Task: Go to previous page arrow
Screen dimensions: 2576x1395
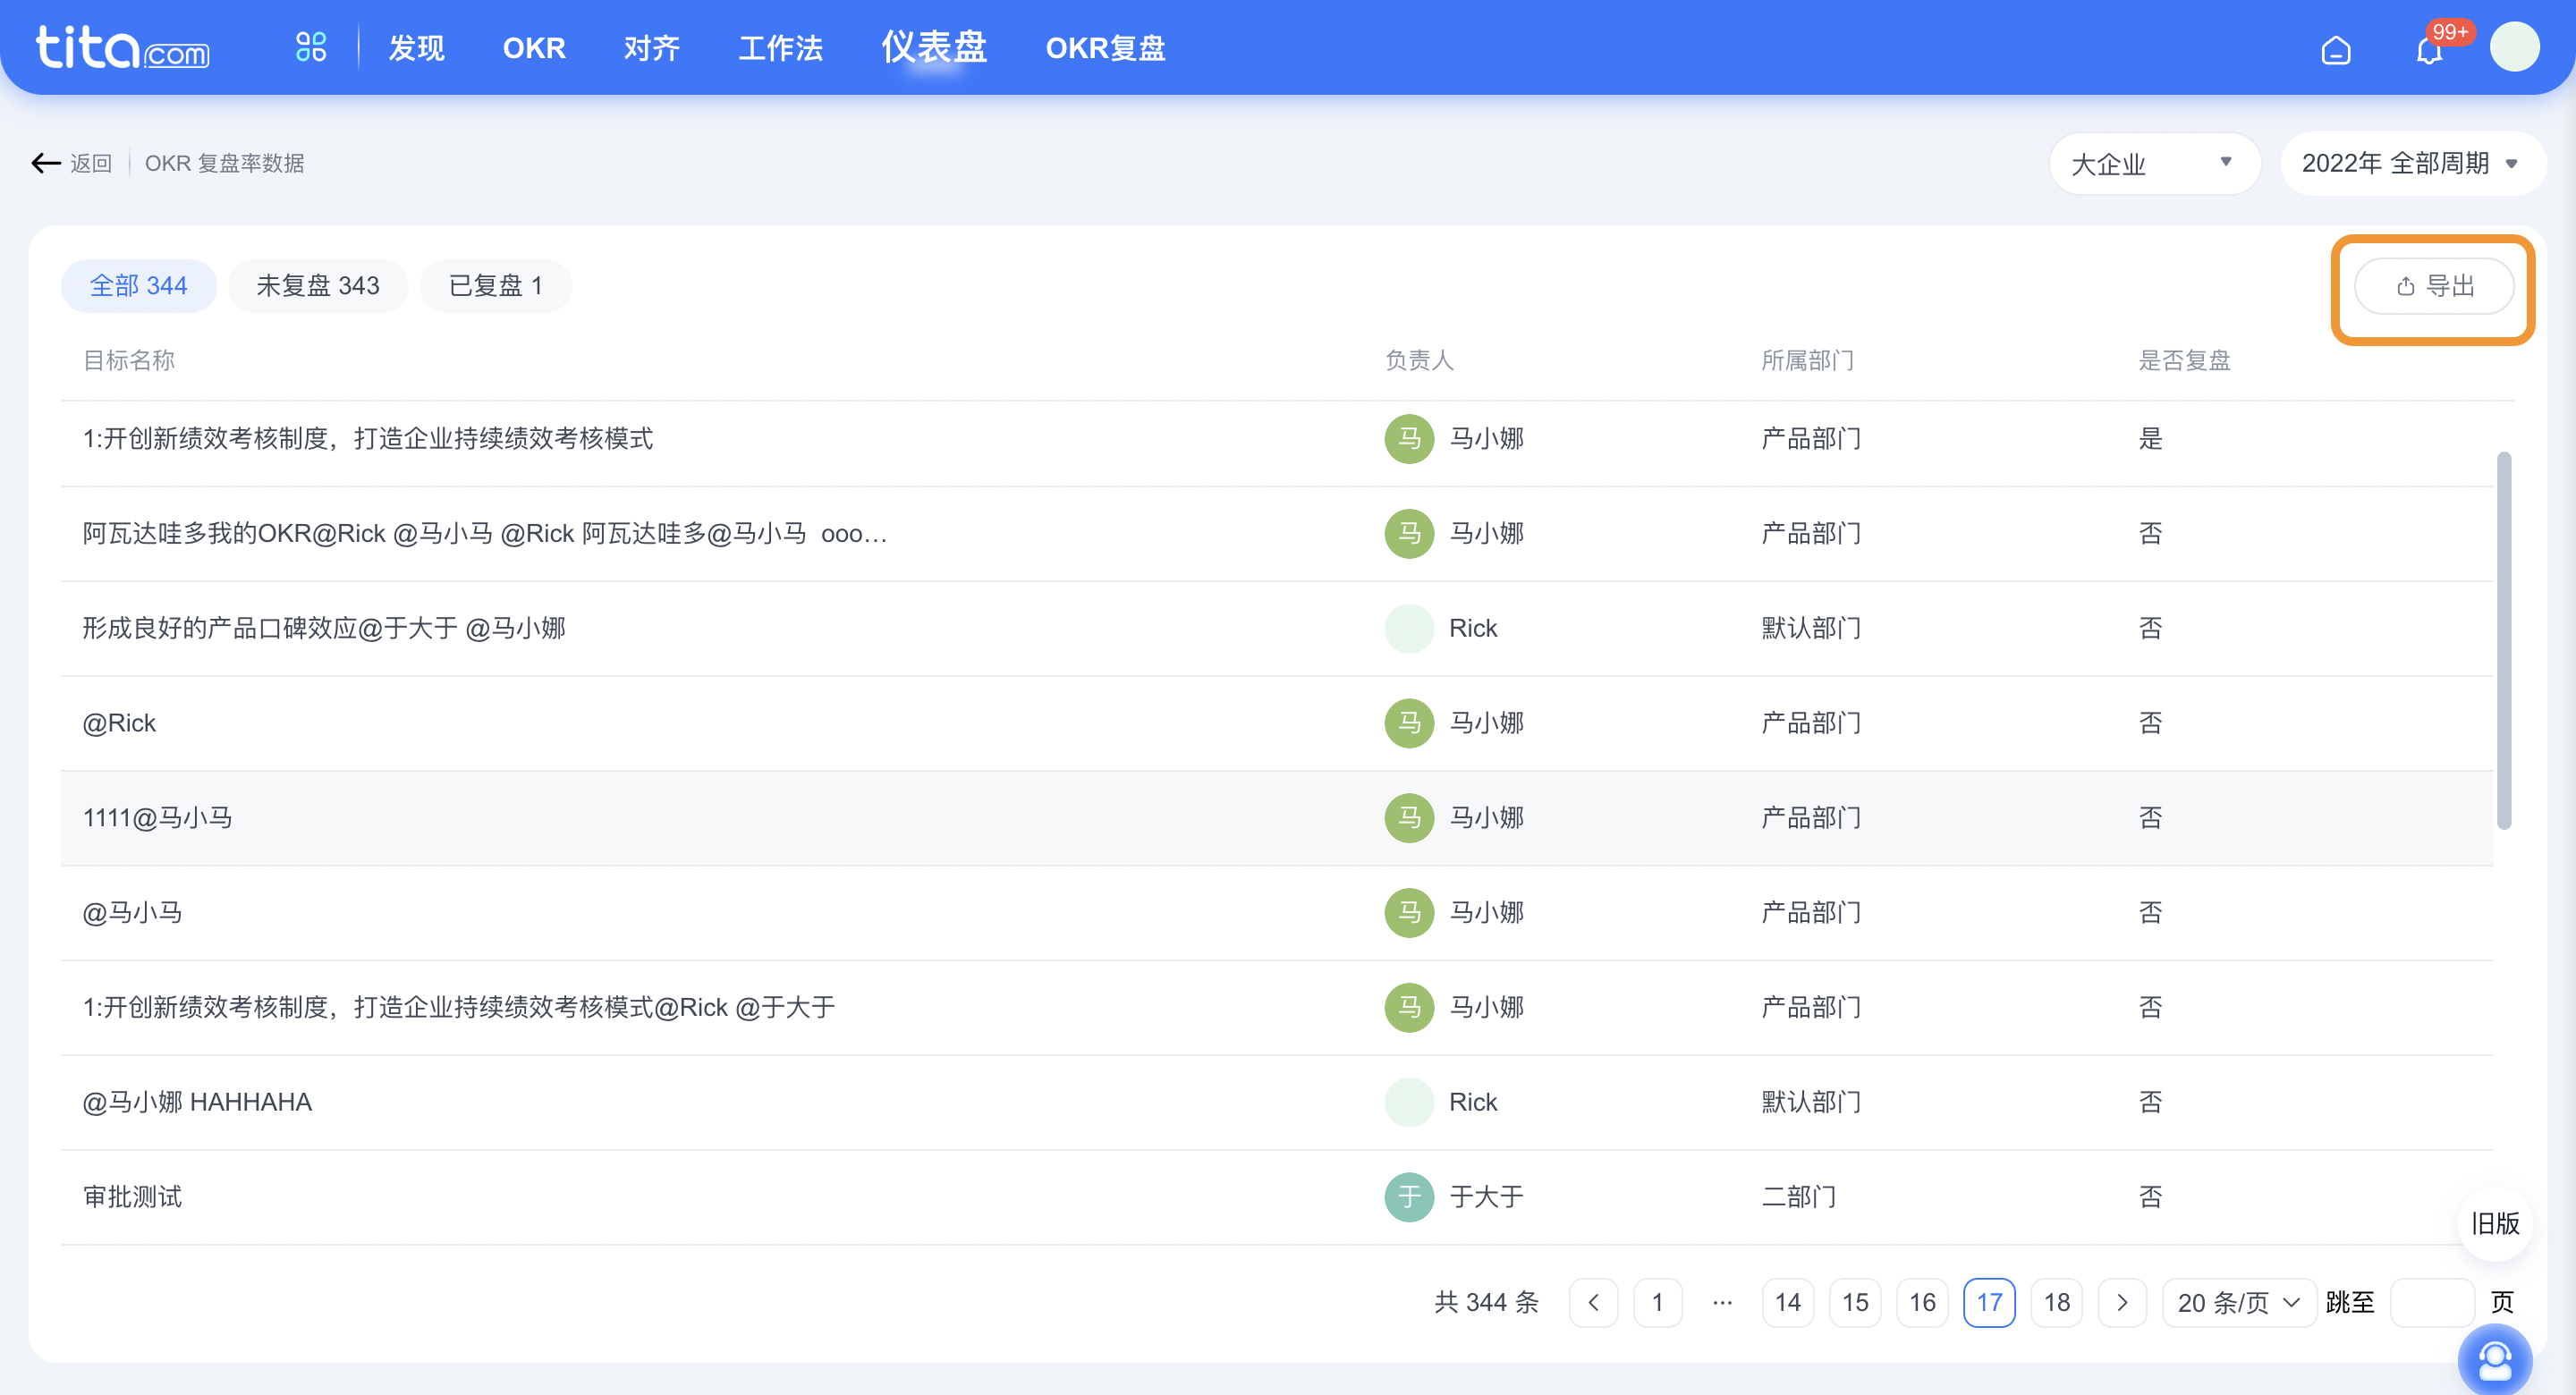Action: pos(1594,1303)
